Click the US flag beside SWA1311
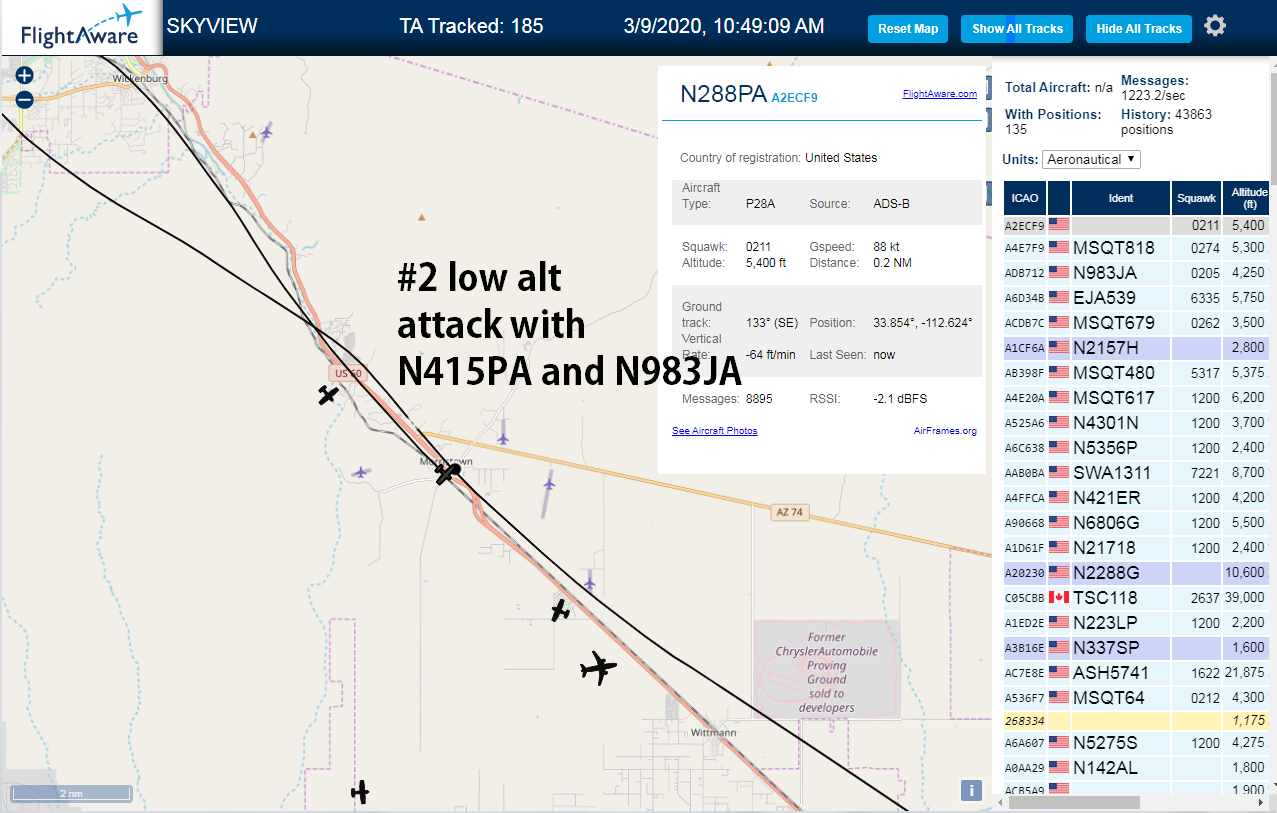The image size is (1277, 813). tap(1059, 473)
